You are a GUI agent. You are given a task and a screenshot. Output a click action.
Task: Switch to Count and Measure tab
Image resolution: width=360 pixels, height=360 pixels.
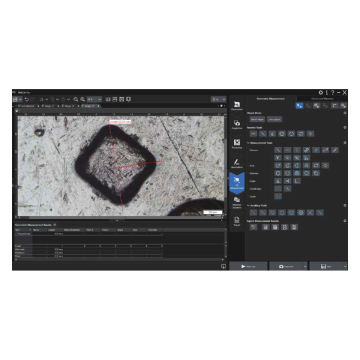point(322,99)
